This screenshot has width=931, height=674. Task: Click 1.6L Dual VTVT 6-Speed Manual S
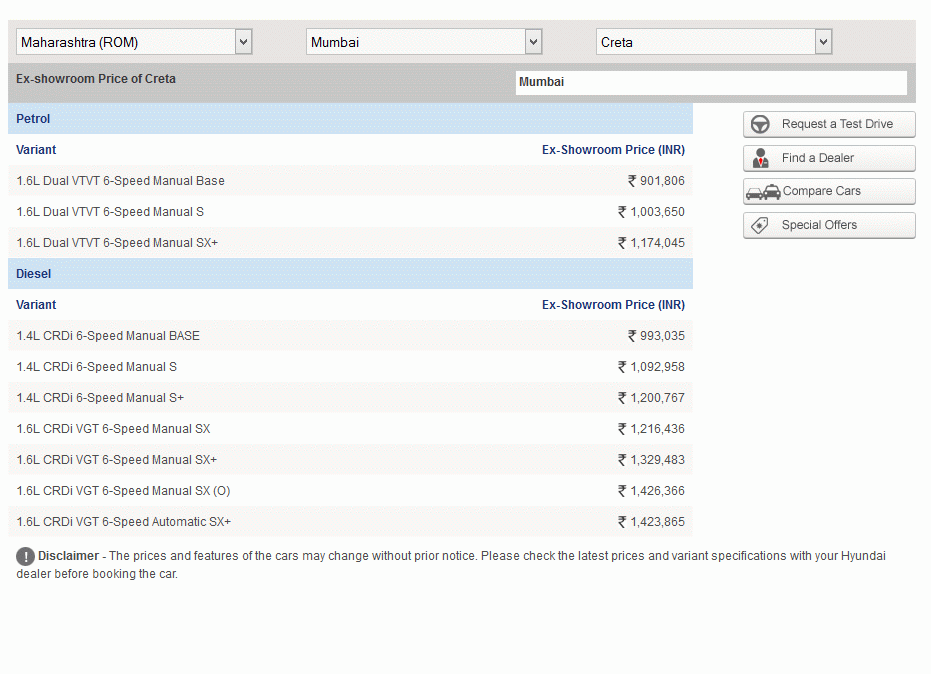tap(110, 212)
